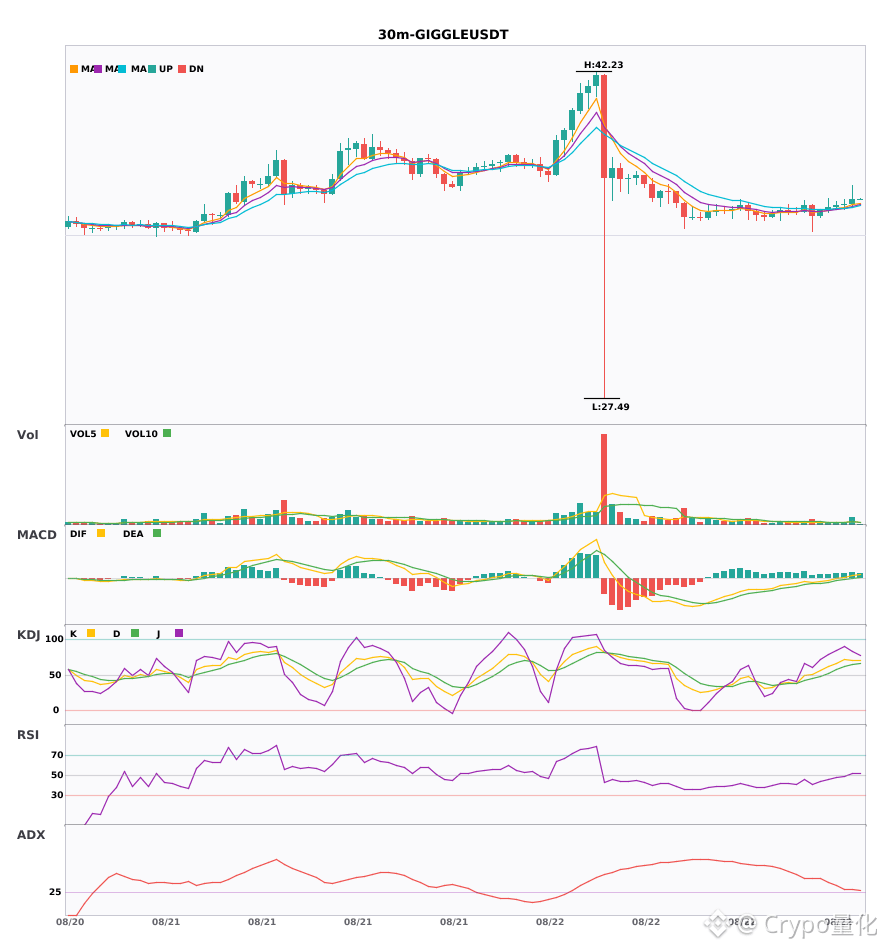Click the purple MA legend swatch

tap(98, 69)
